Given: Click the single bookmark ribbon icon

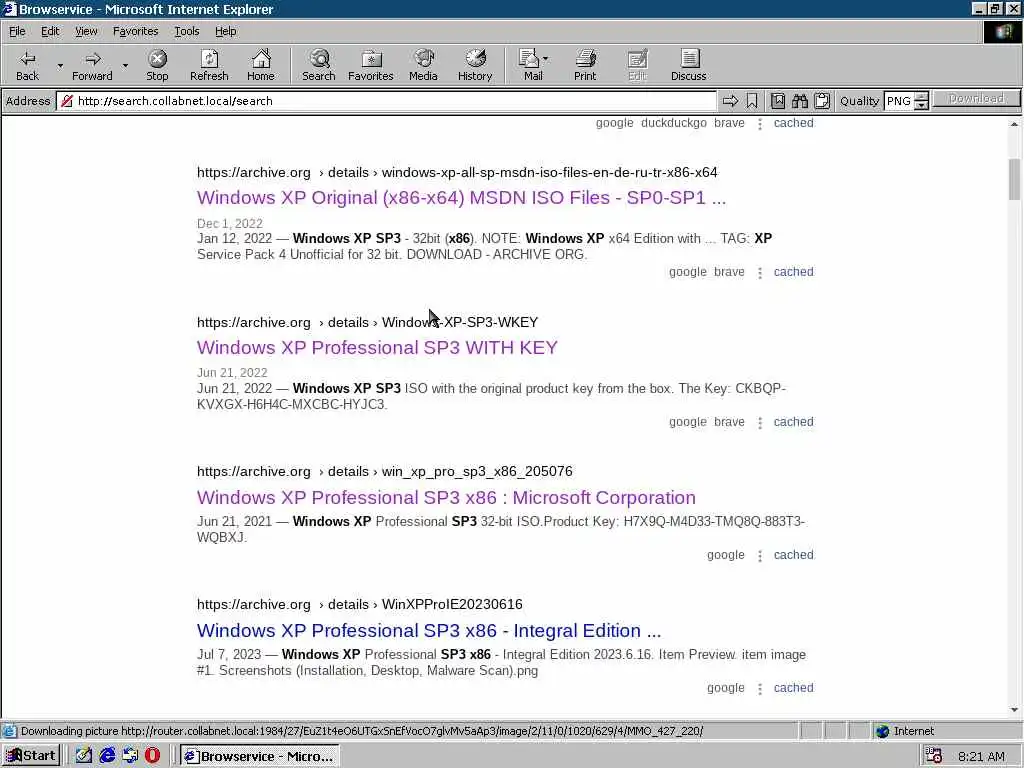Looking at the screenshot, I should 752,101.
